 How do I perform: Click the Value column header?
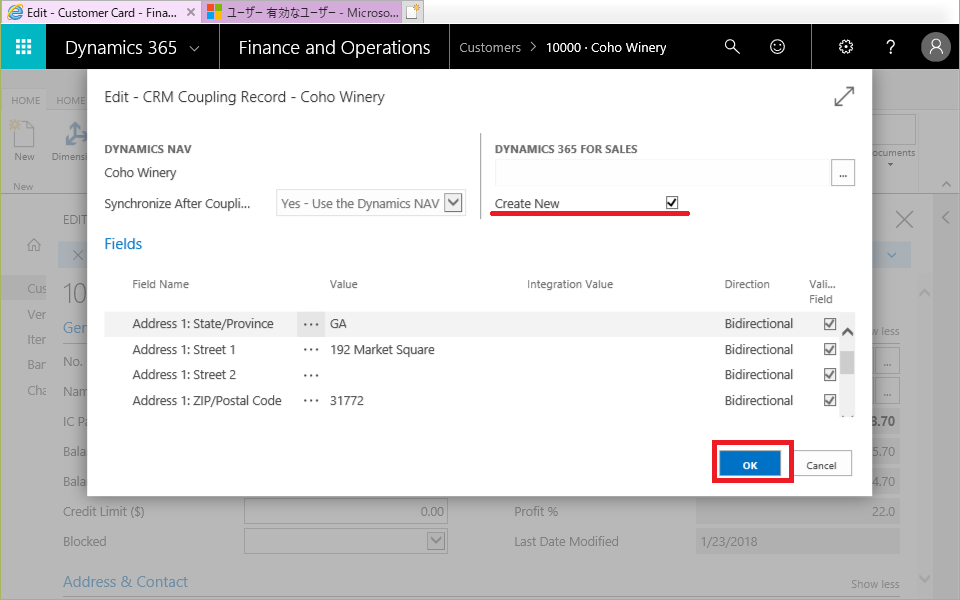[343, 284]
